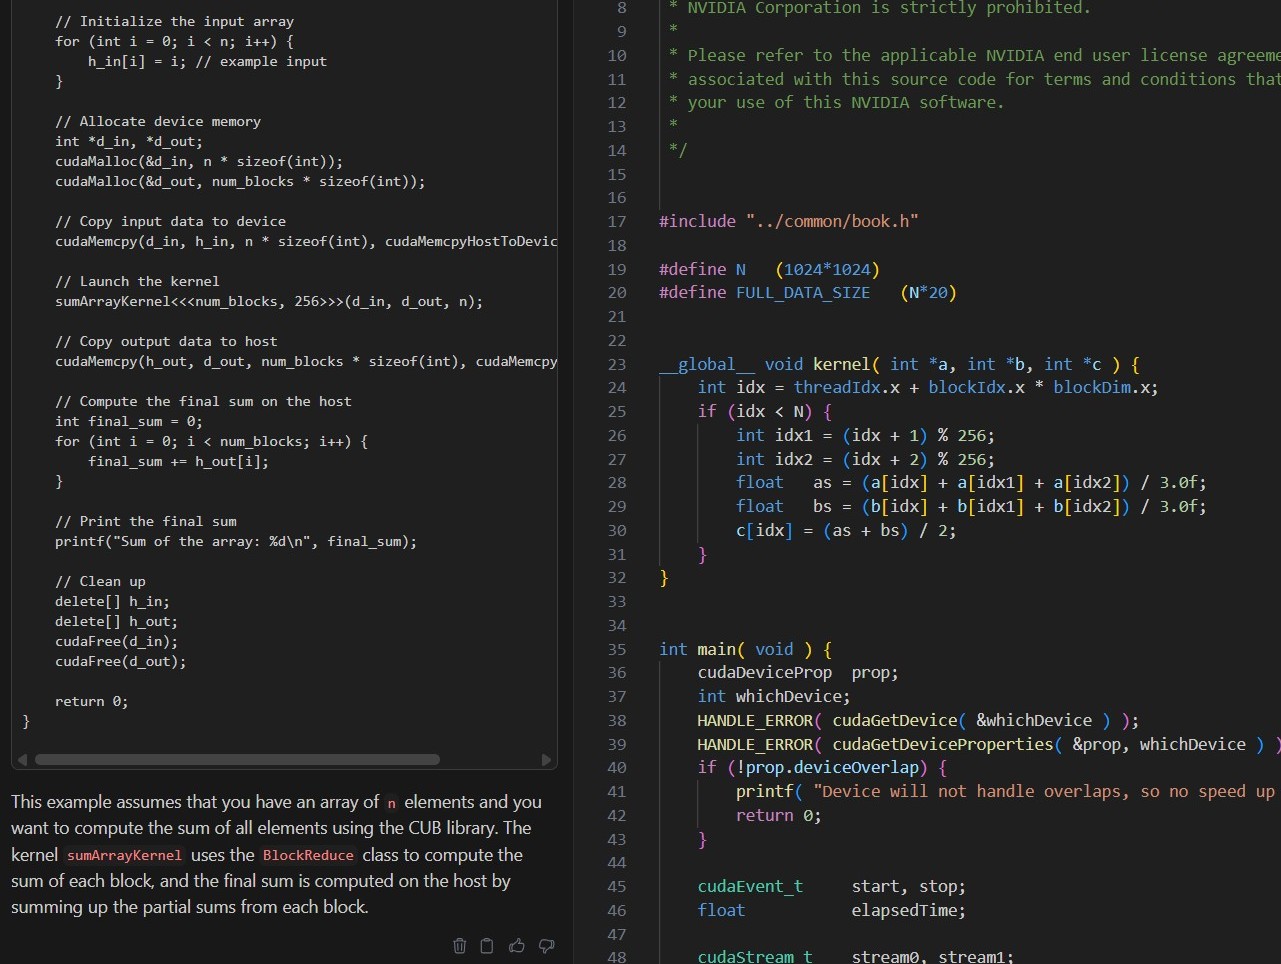Delete the chat response with trash icon
1281x964 pixels.
460,946
